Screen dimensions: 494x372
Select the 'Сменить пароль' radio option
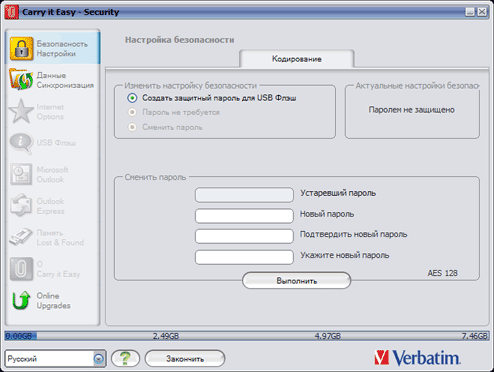coord(132,127)
